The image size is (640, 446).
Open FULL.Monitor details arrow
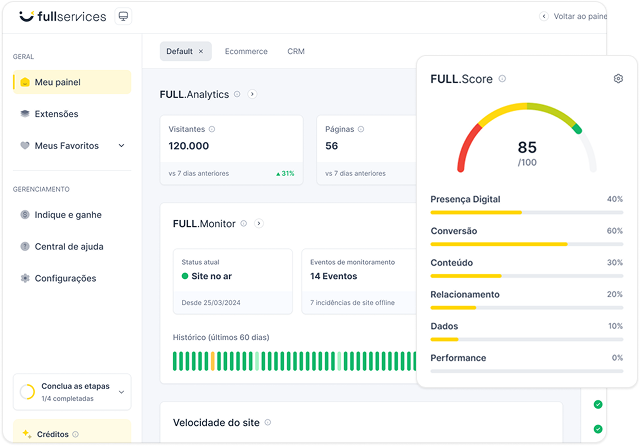(x=258, y=224)
